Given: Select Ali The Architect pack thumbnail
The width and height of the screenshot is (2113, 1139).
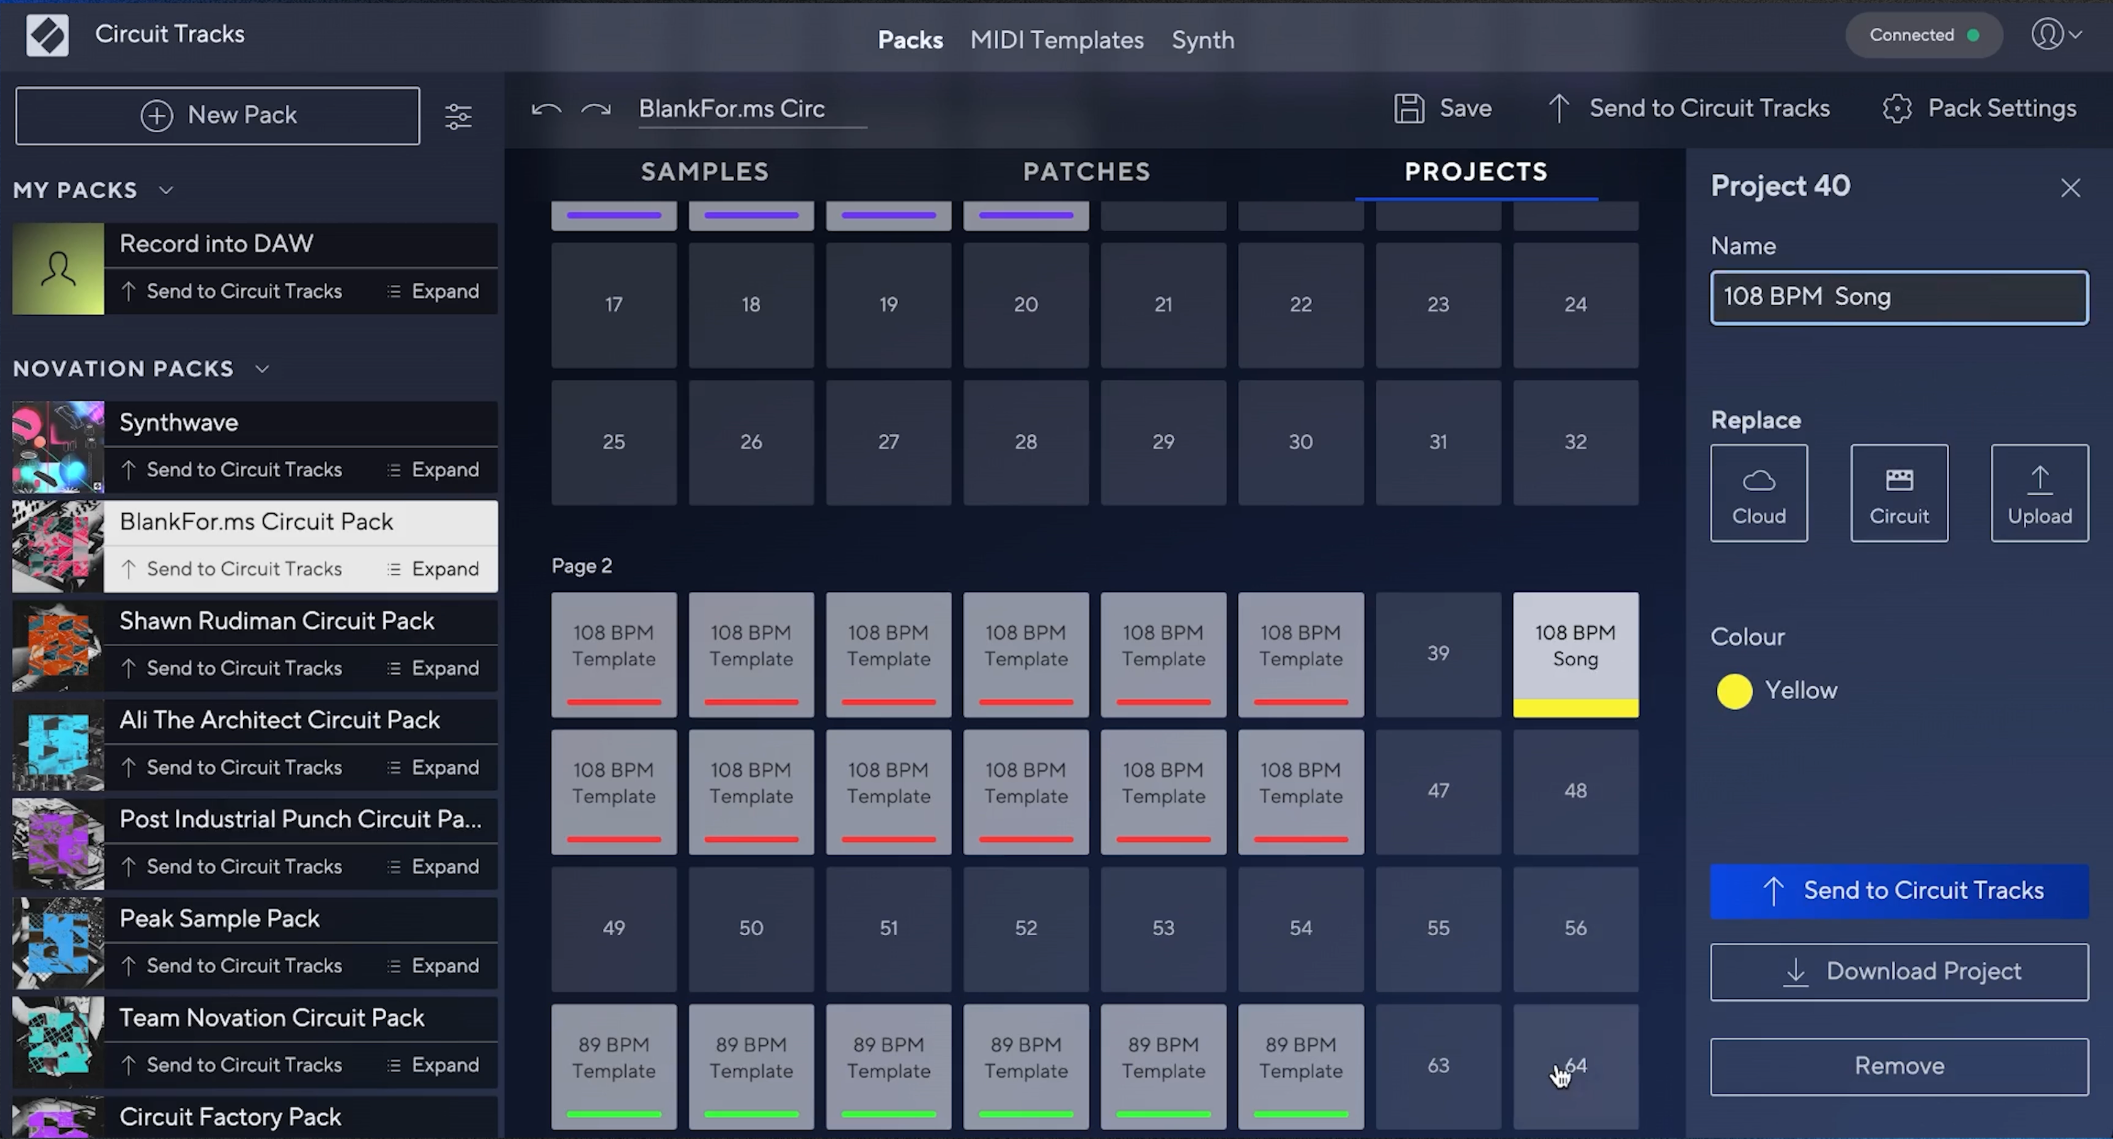Looking at the screenshot, I should [x=58, y=745].
